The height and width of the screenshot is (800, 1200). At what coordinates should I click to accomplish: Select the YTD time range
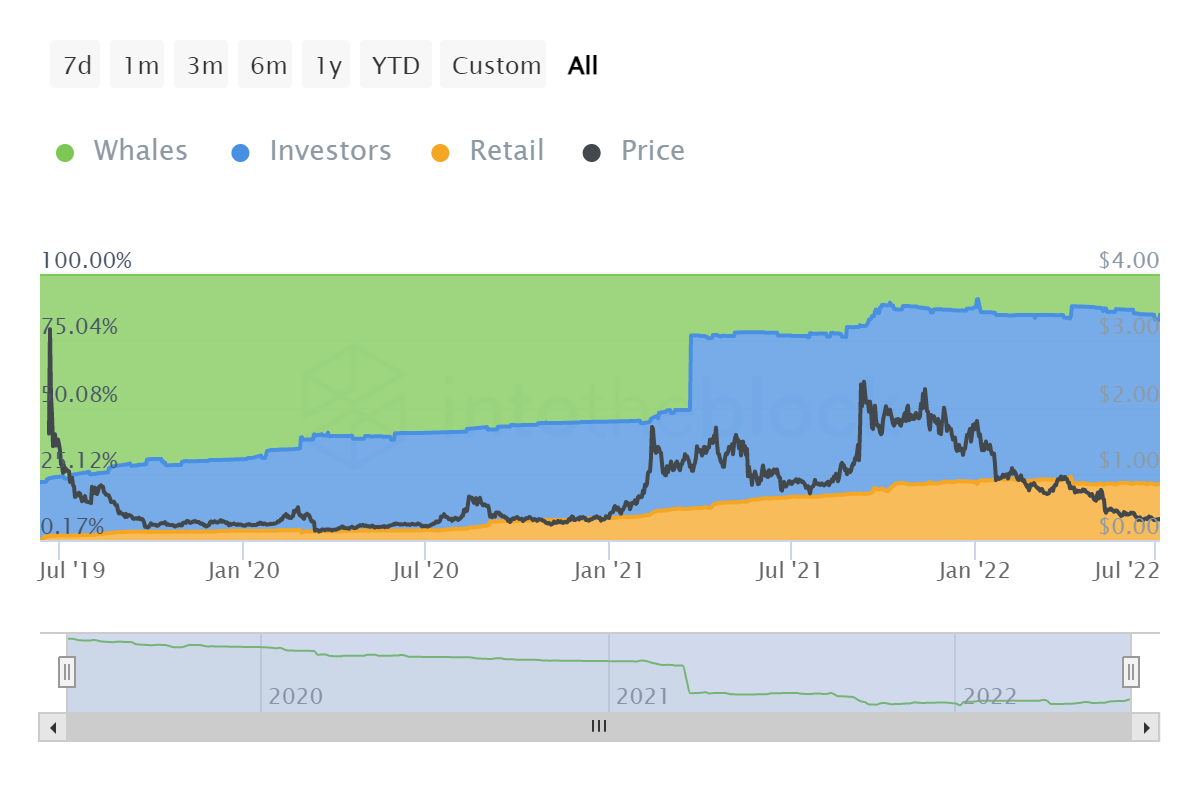tap(396, 65)
